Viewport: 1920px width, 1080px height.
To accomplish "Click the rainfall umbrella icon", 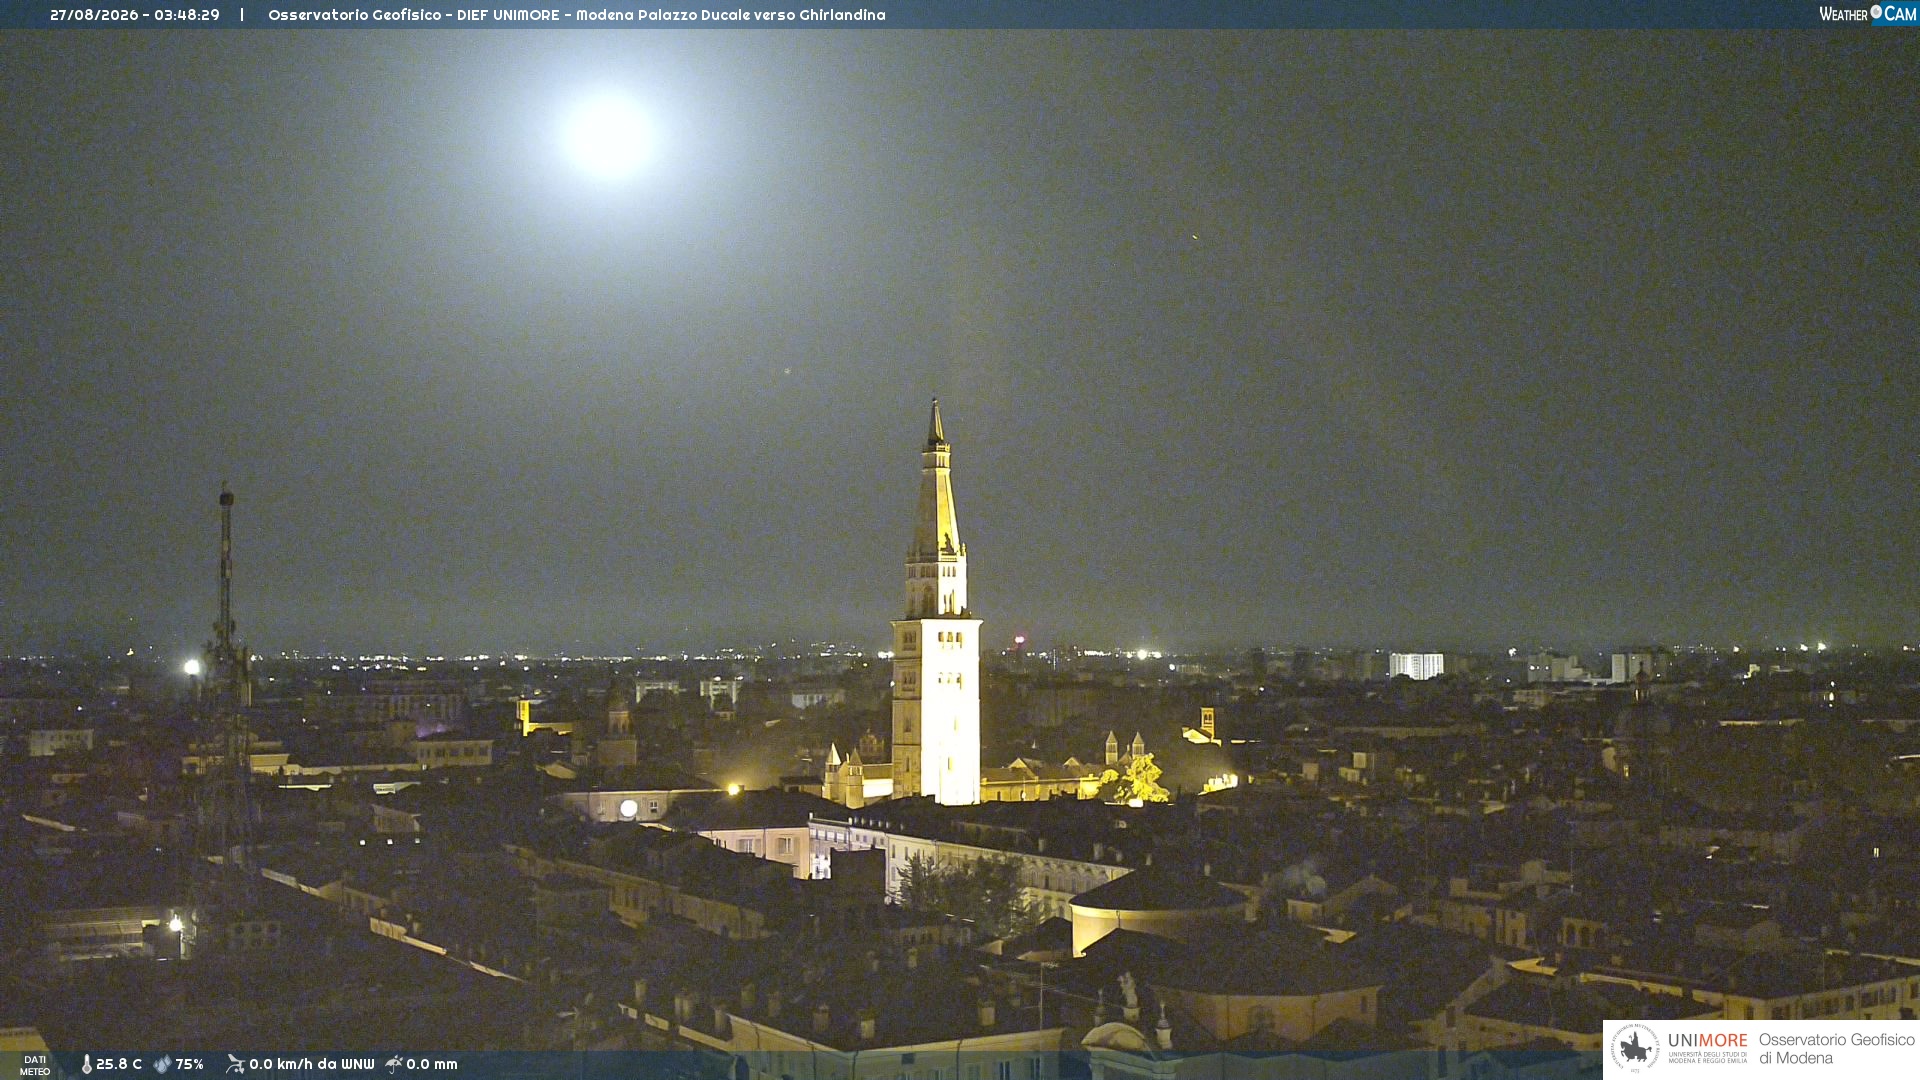I will point(394,1064).
